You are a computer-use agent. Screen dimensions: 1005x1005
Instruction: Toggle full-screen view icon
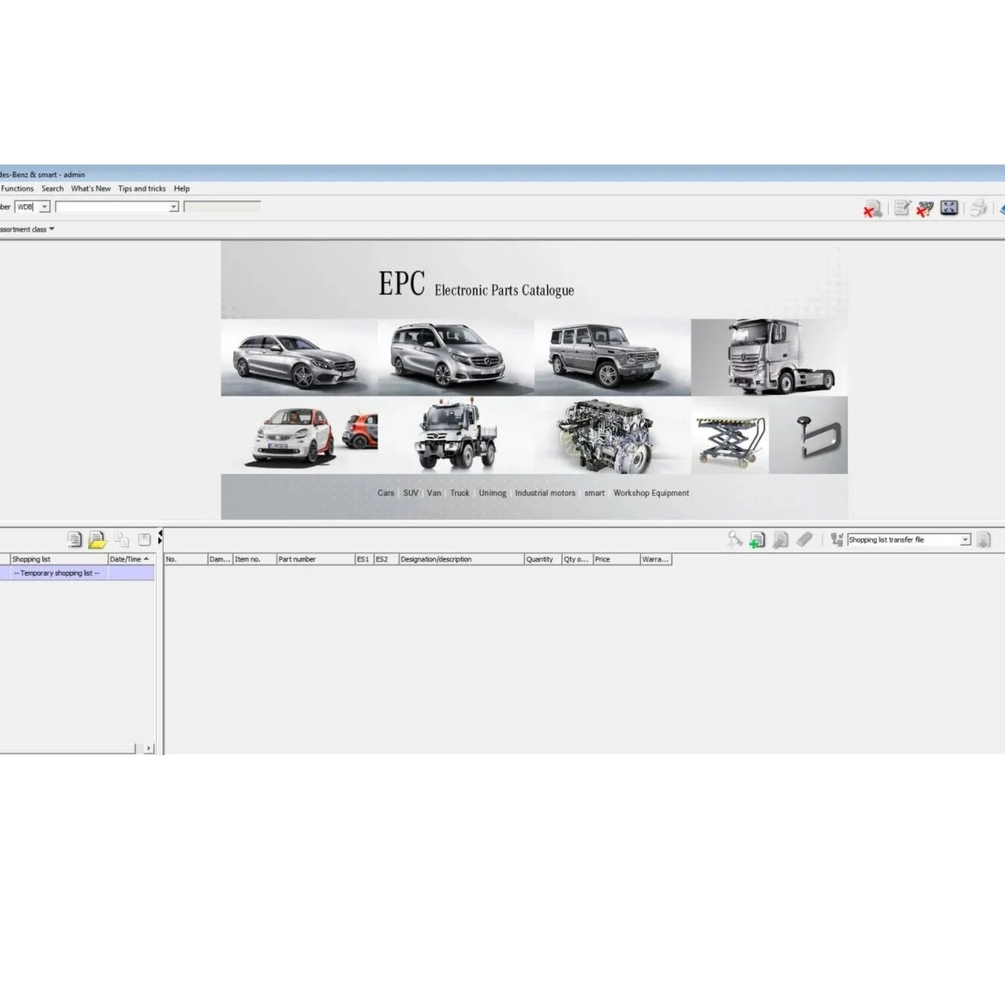coord(949,208)
